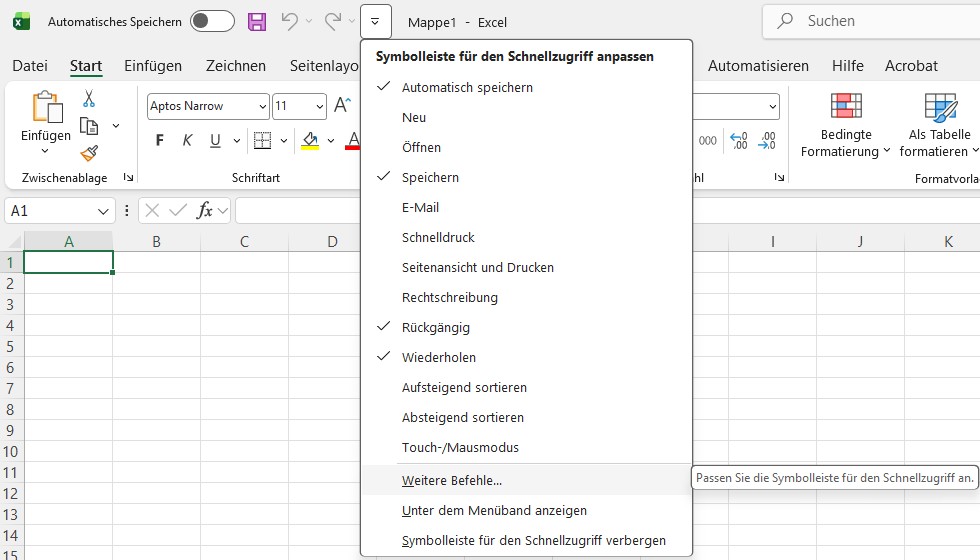This screenshot has height=560, width=980.
Task: Switch to the Einfügen ribbon tab
Action: [153, 66]
